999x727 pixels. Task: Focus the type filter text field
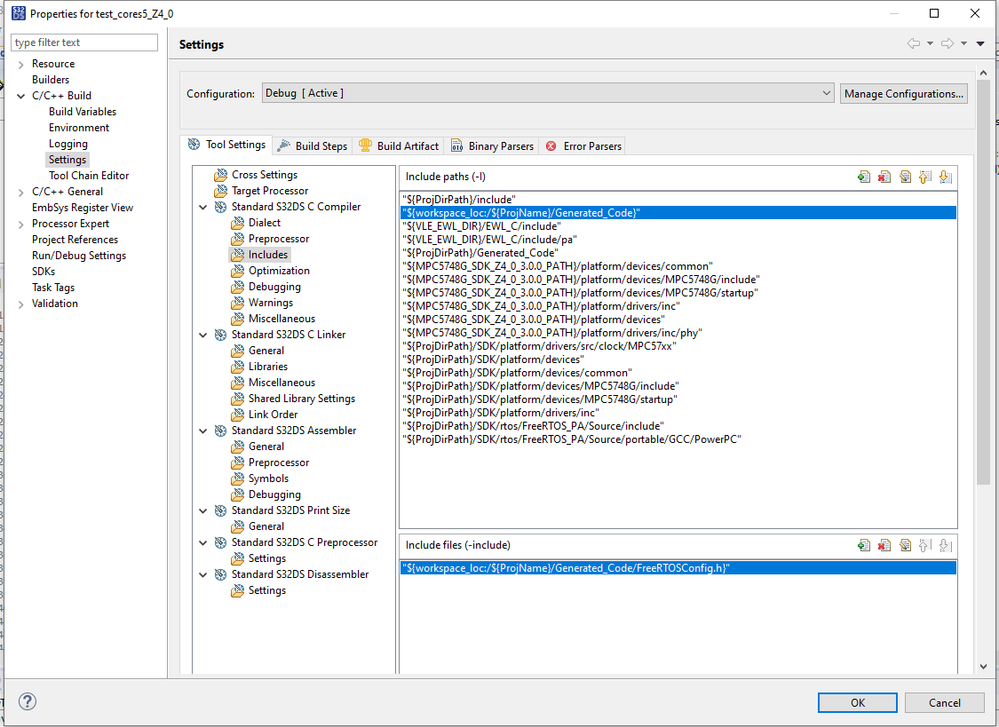coord(84,42)
